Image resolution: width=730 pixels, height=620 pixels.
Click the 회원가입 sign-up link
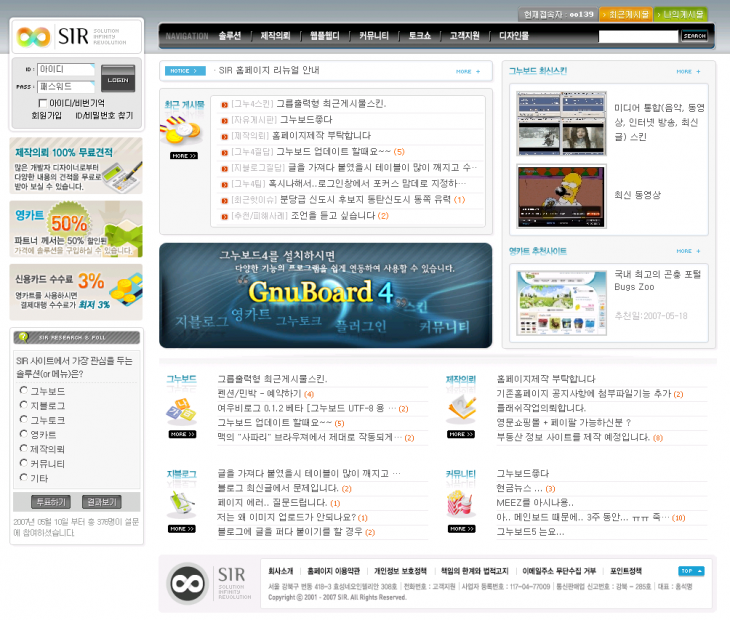coord(46,115)
